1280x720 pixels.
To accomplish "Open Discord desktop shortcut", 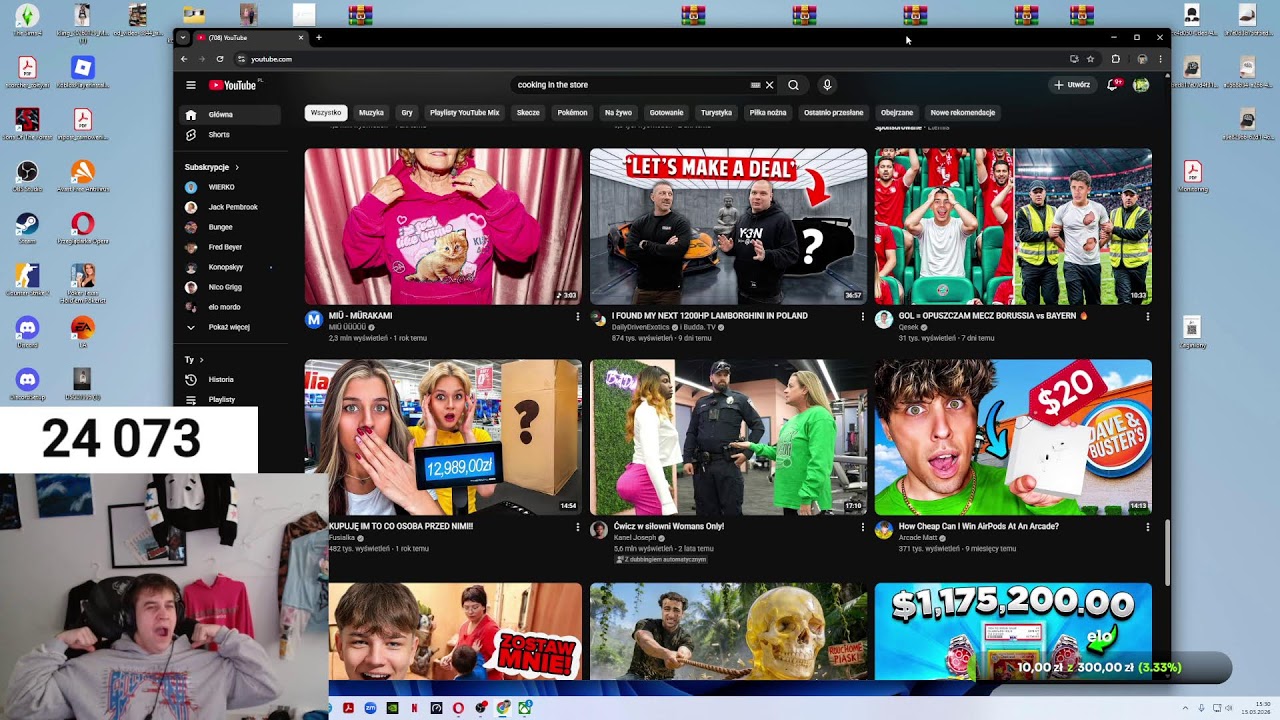I will 27,333.
